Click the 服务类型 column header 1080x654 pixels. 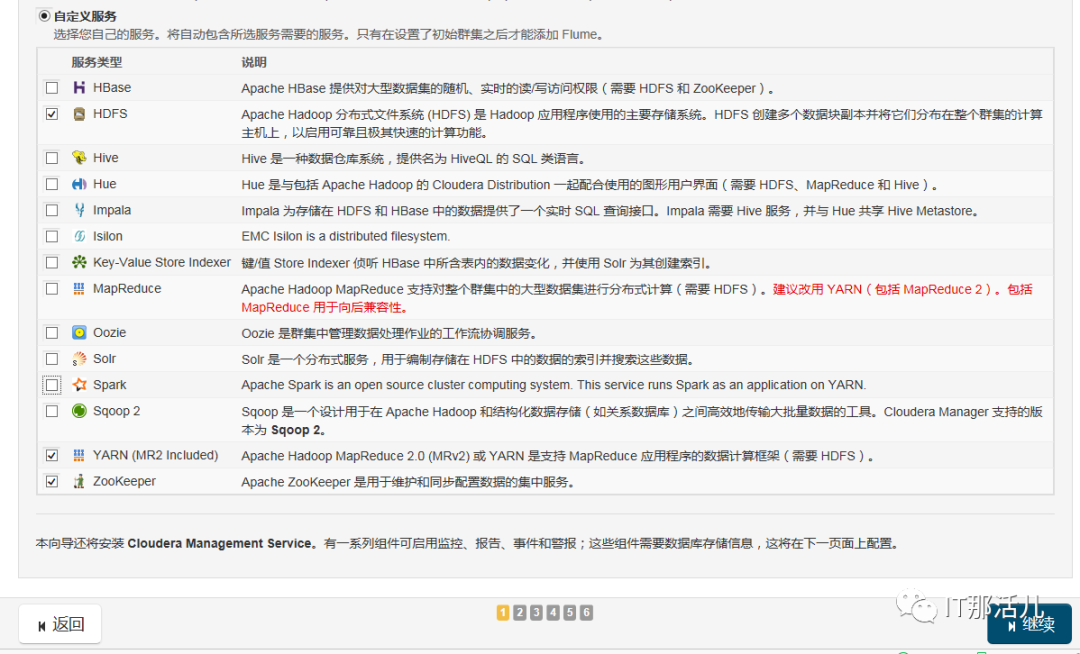(96, 62)
